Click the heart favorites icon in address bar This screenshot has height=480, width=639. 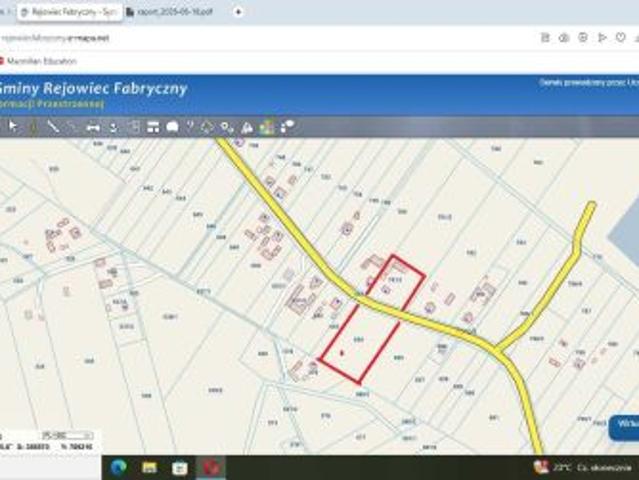tap(620, 37)
